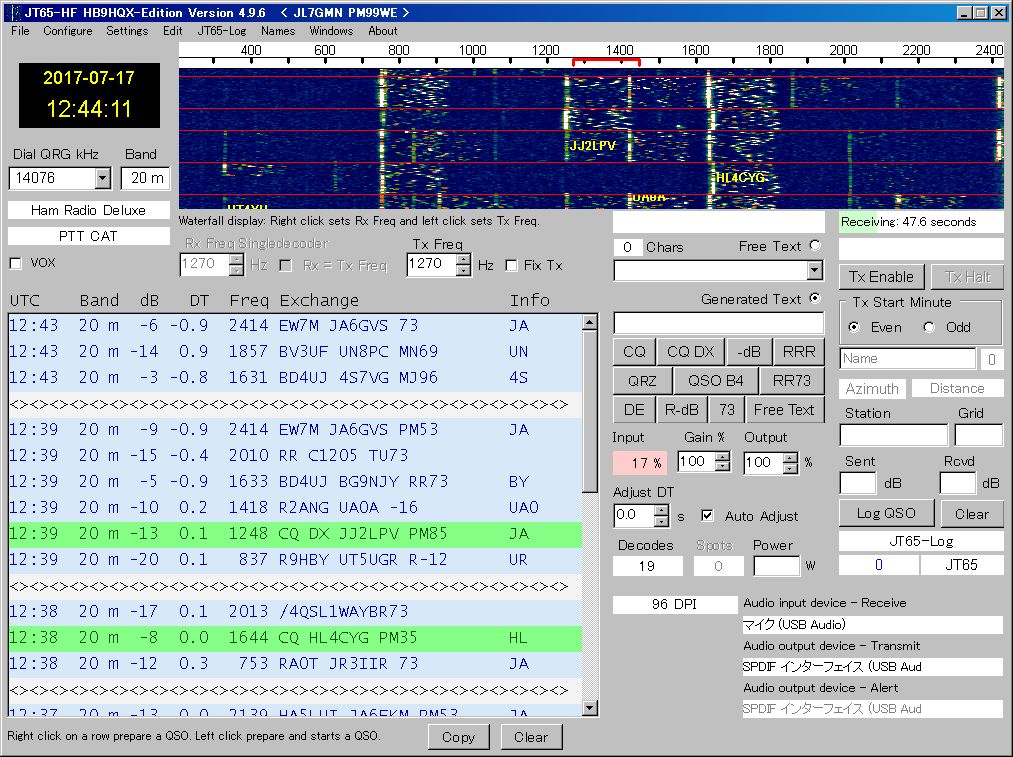Click the Clear button below decode list
This screenshot has width=1013, height=757.
click(x=530, y=737)
